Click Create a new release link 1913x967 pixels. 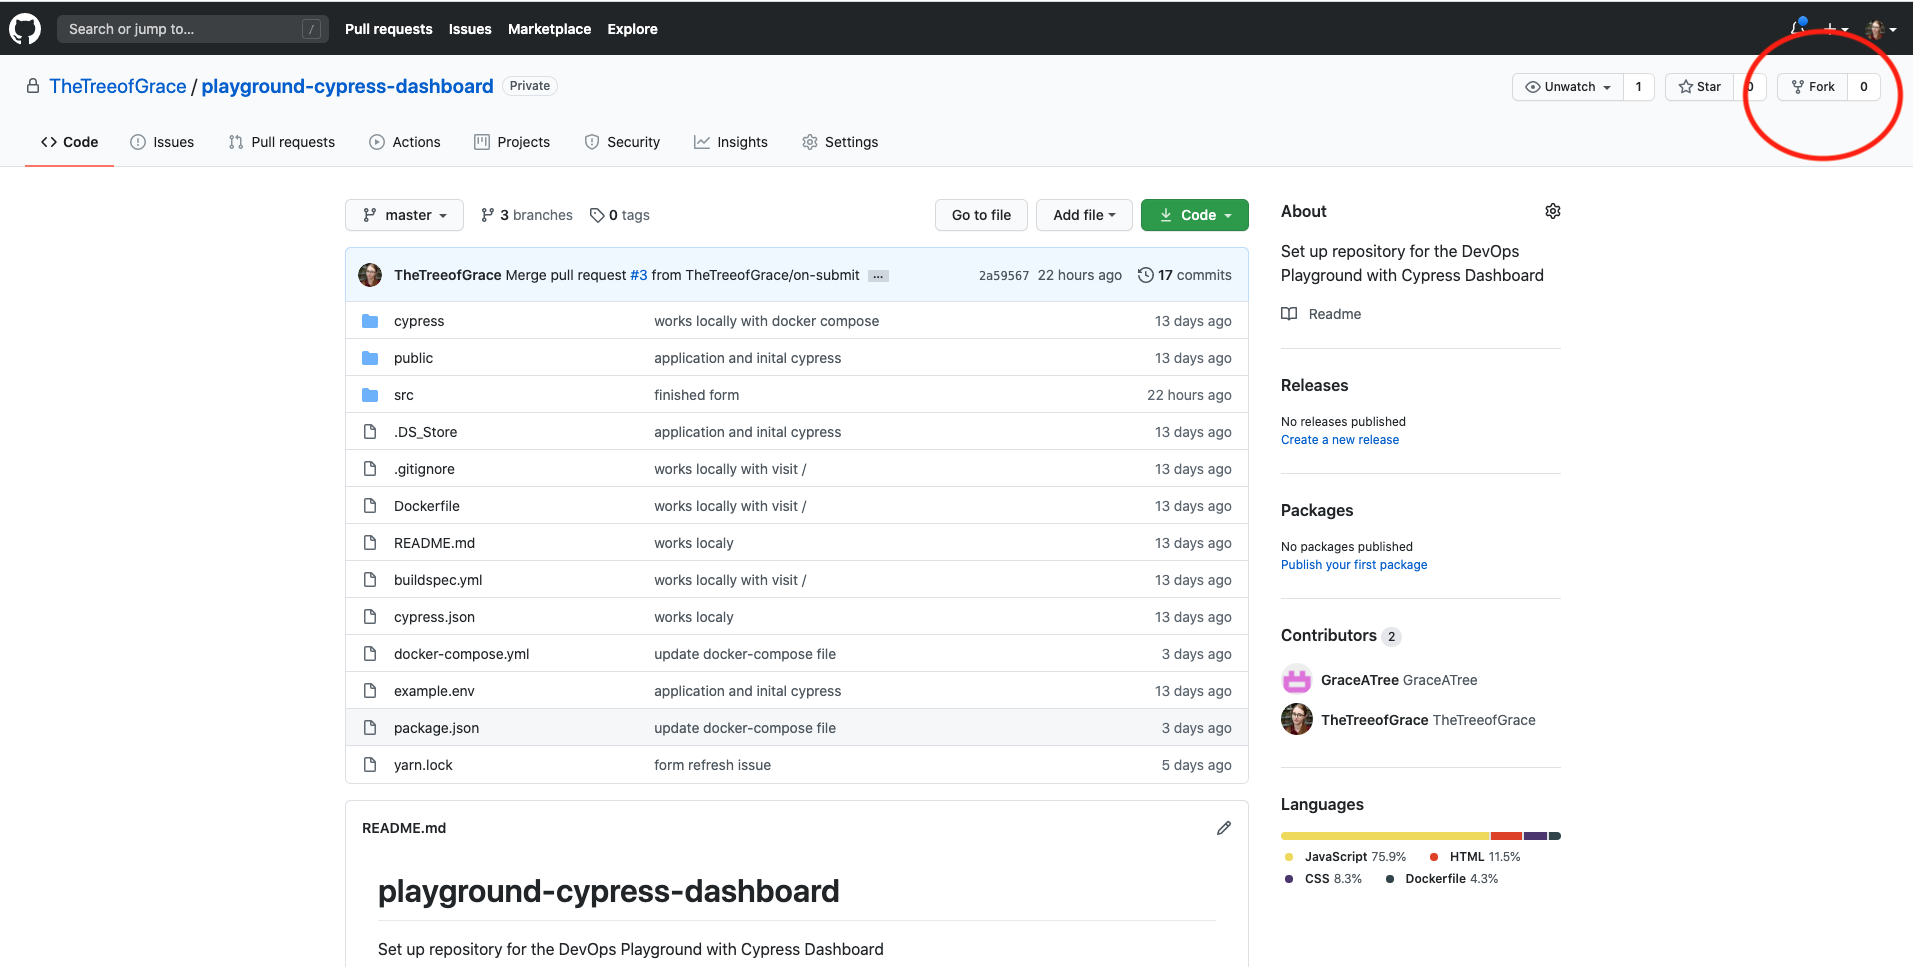click(1340, 440)
